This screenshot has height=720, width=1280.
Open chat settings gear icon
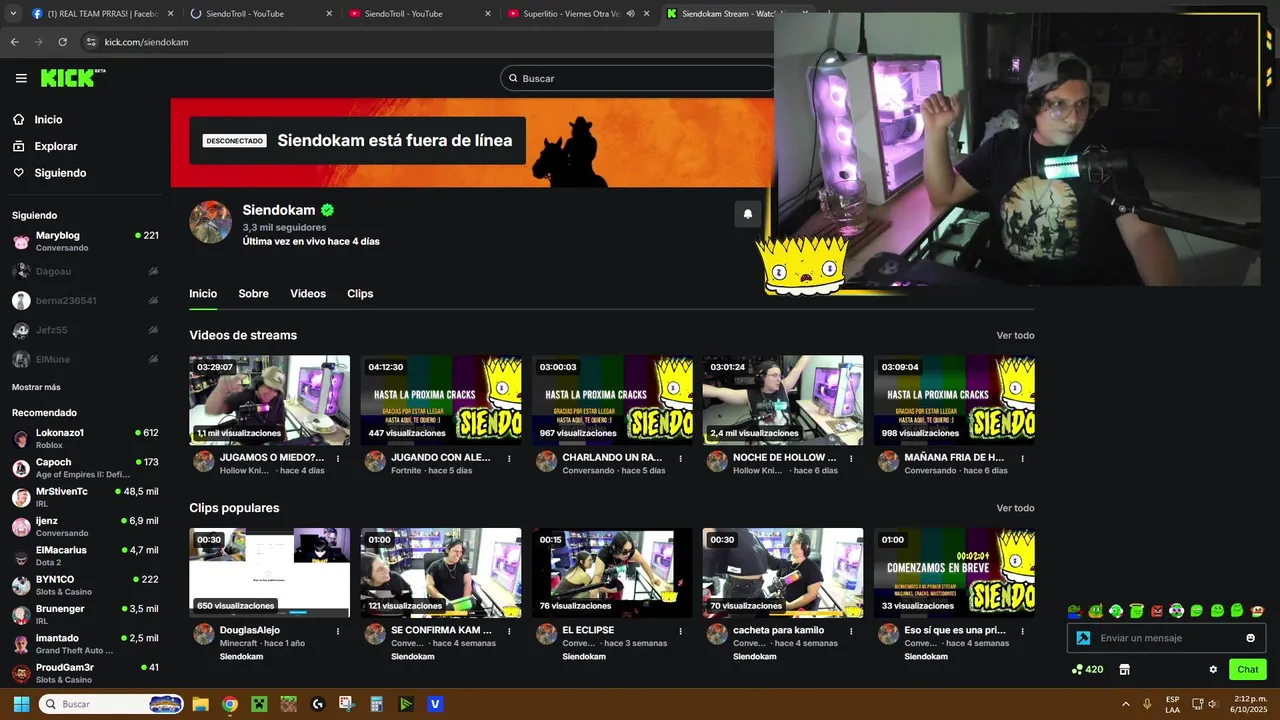[1213, 670]
